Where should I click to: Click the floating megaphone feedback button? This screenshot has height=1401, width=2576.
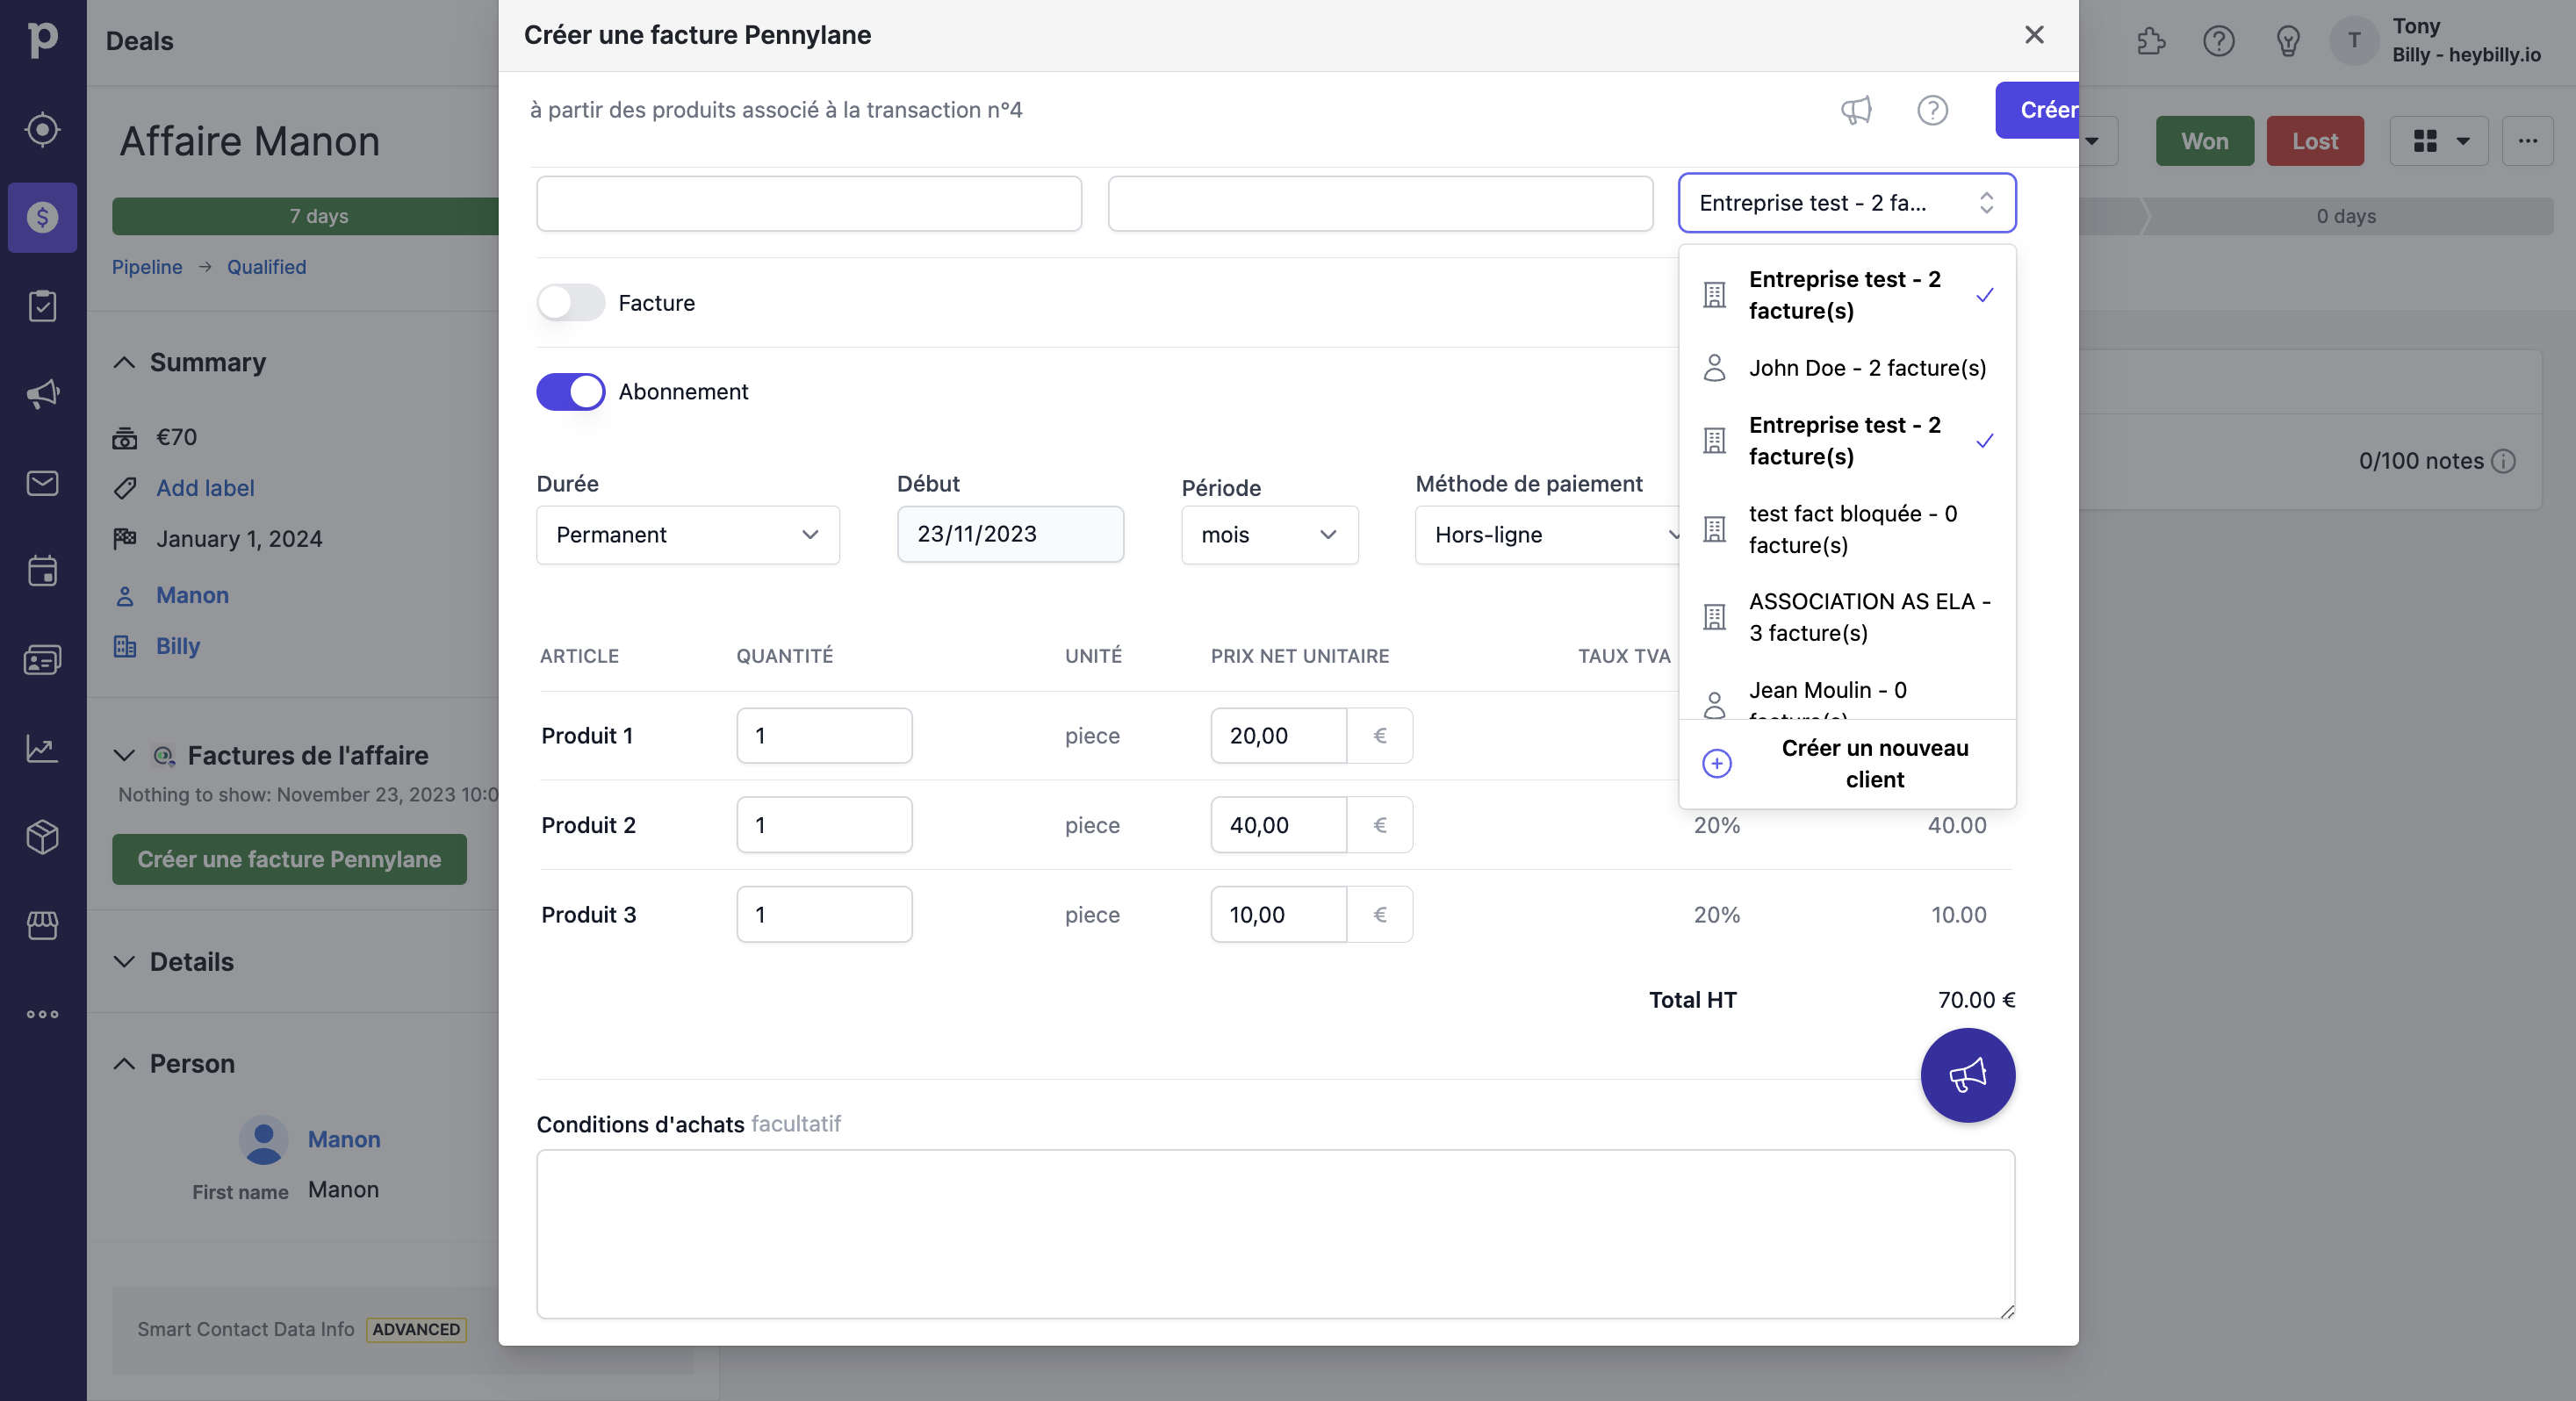tap(1967, 1075)
